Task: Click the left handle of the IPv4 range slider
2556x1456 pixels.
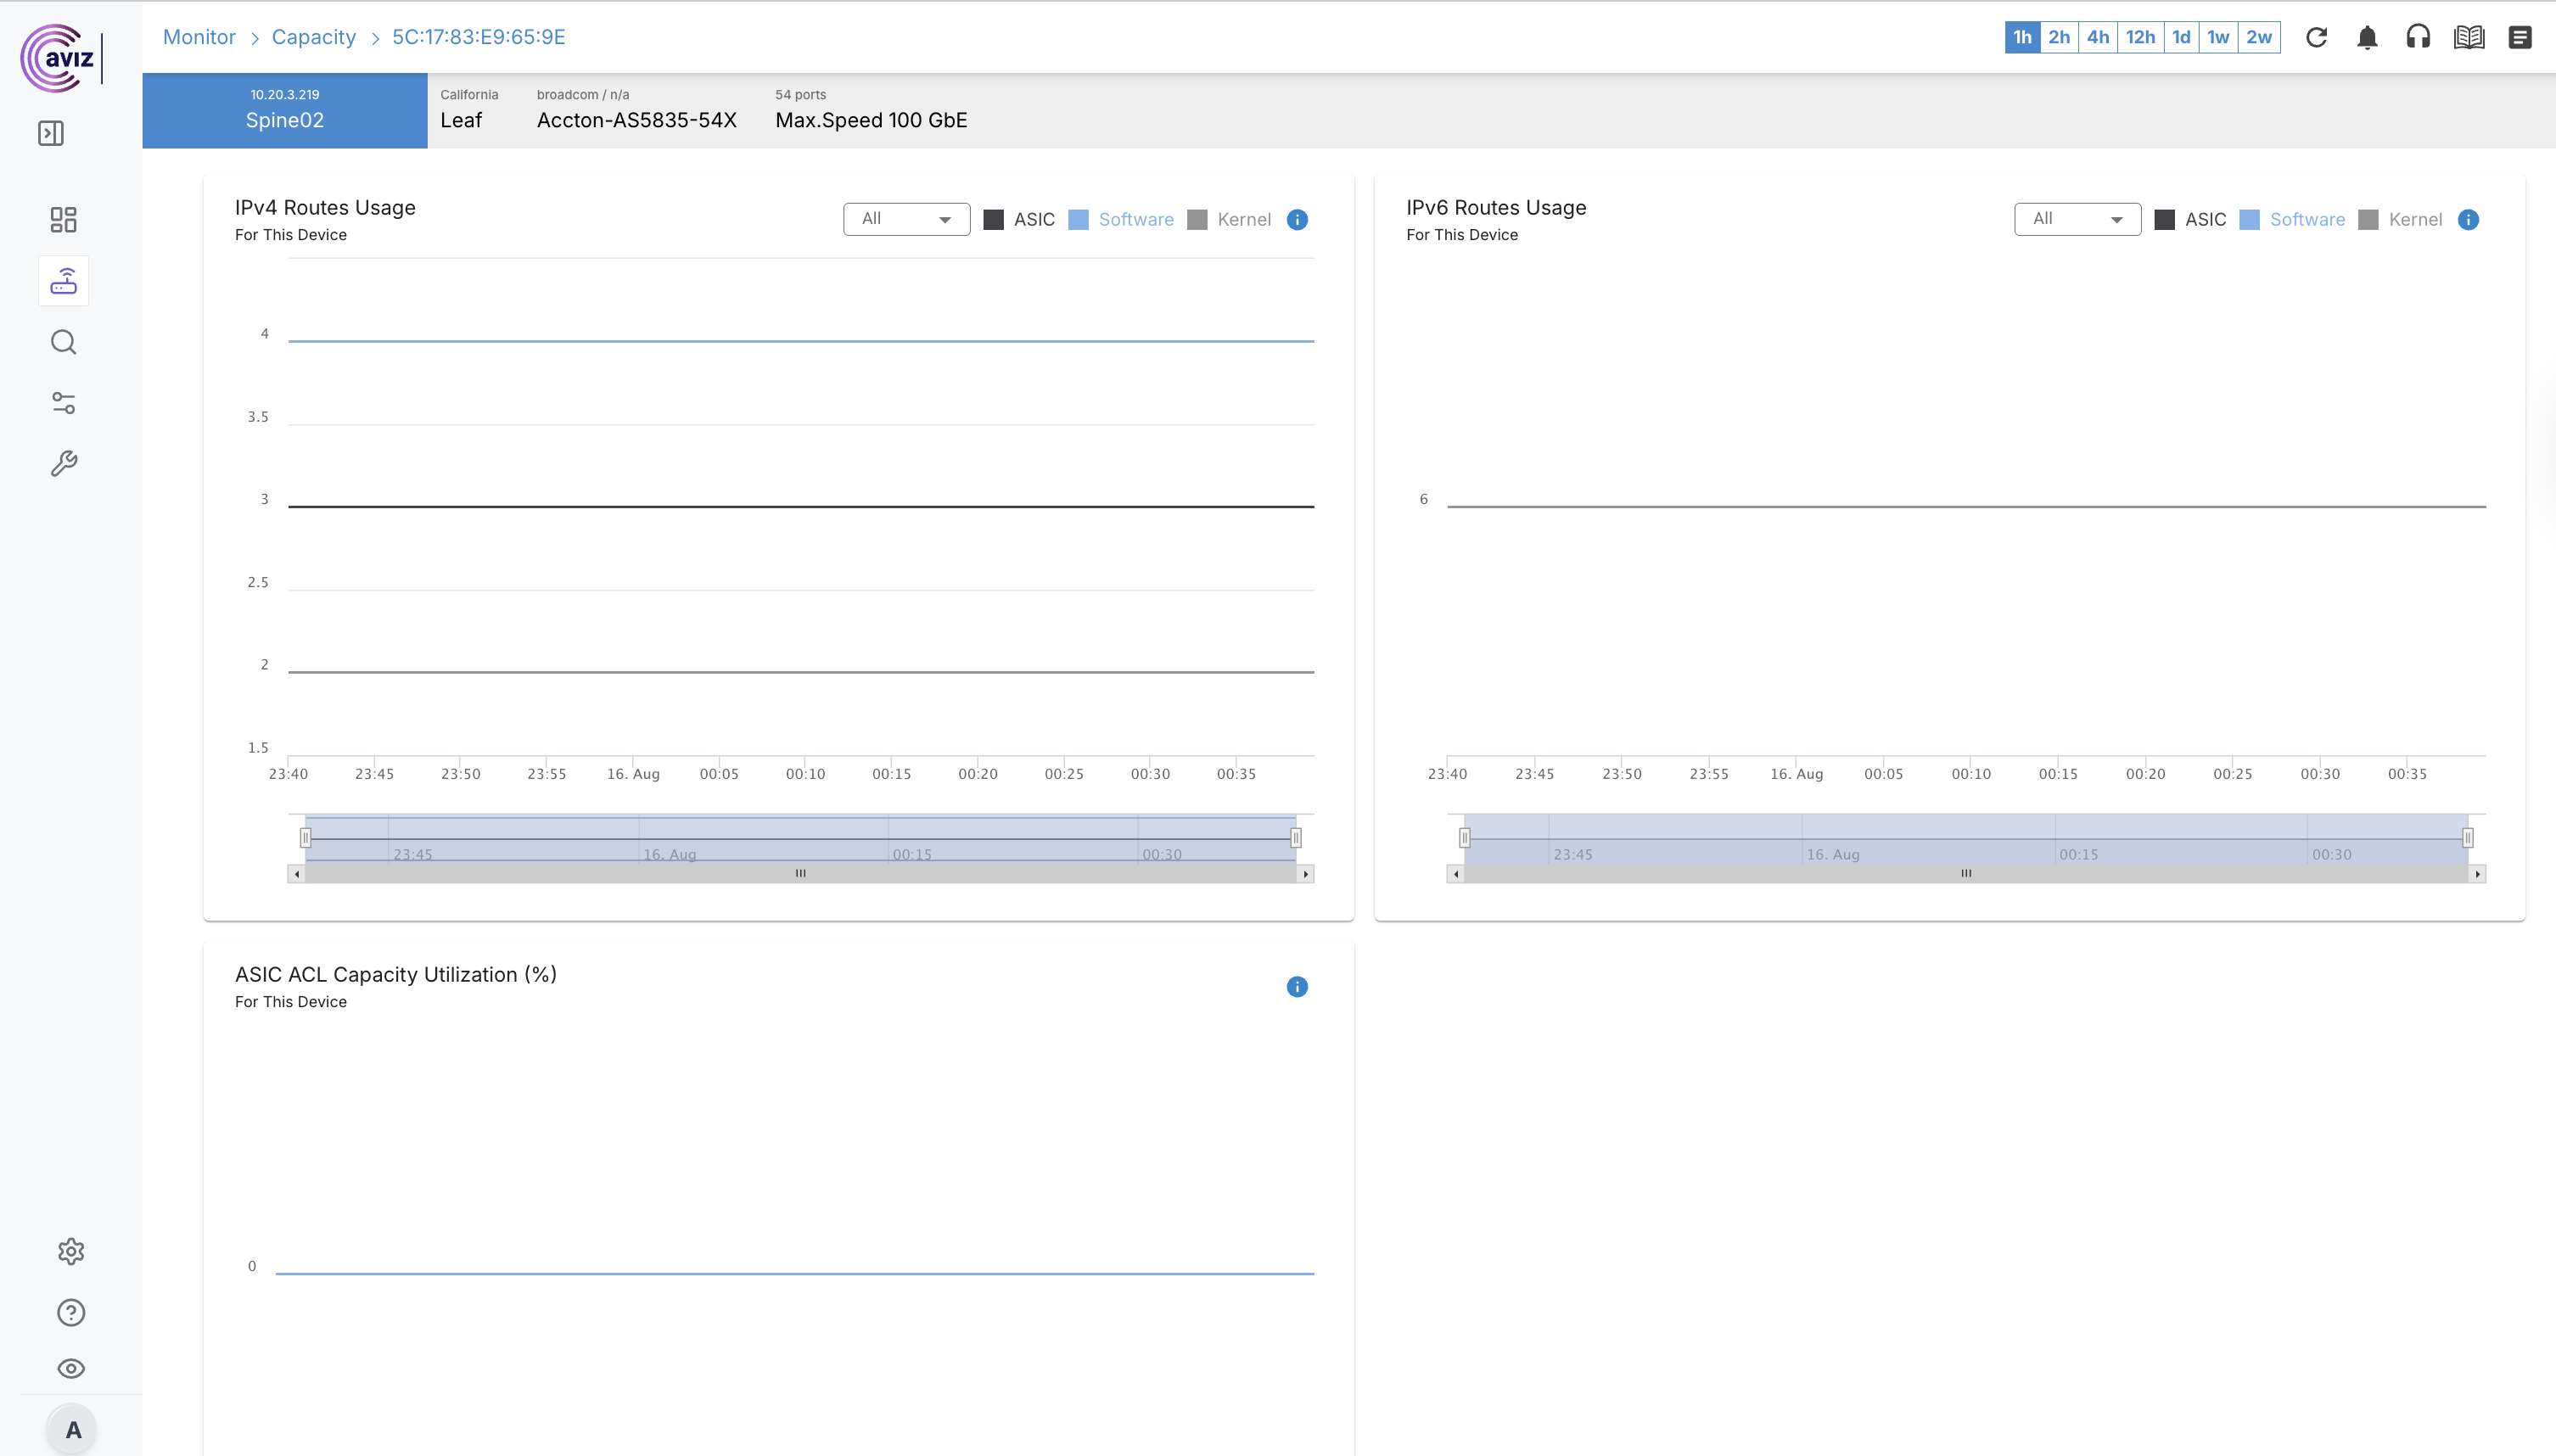Action: point(306,838)
